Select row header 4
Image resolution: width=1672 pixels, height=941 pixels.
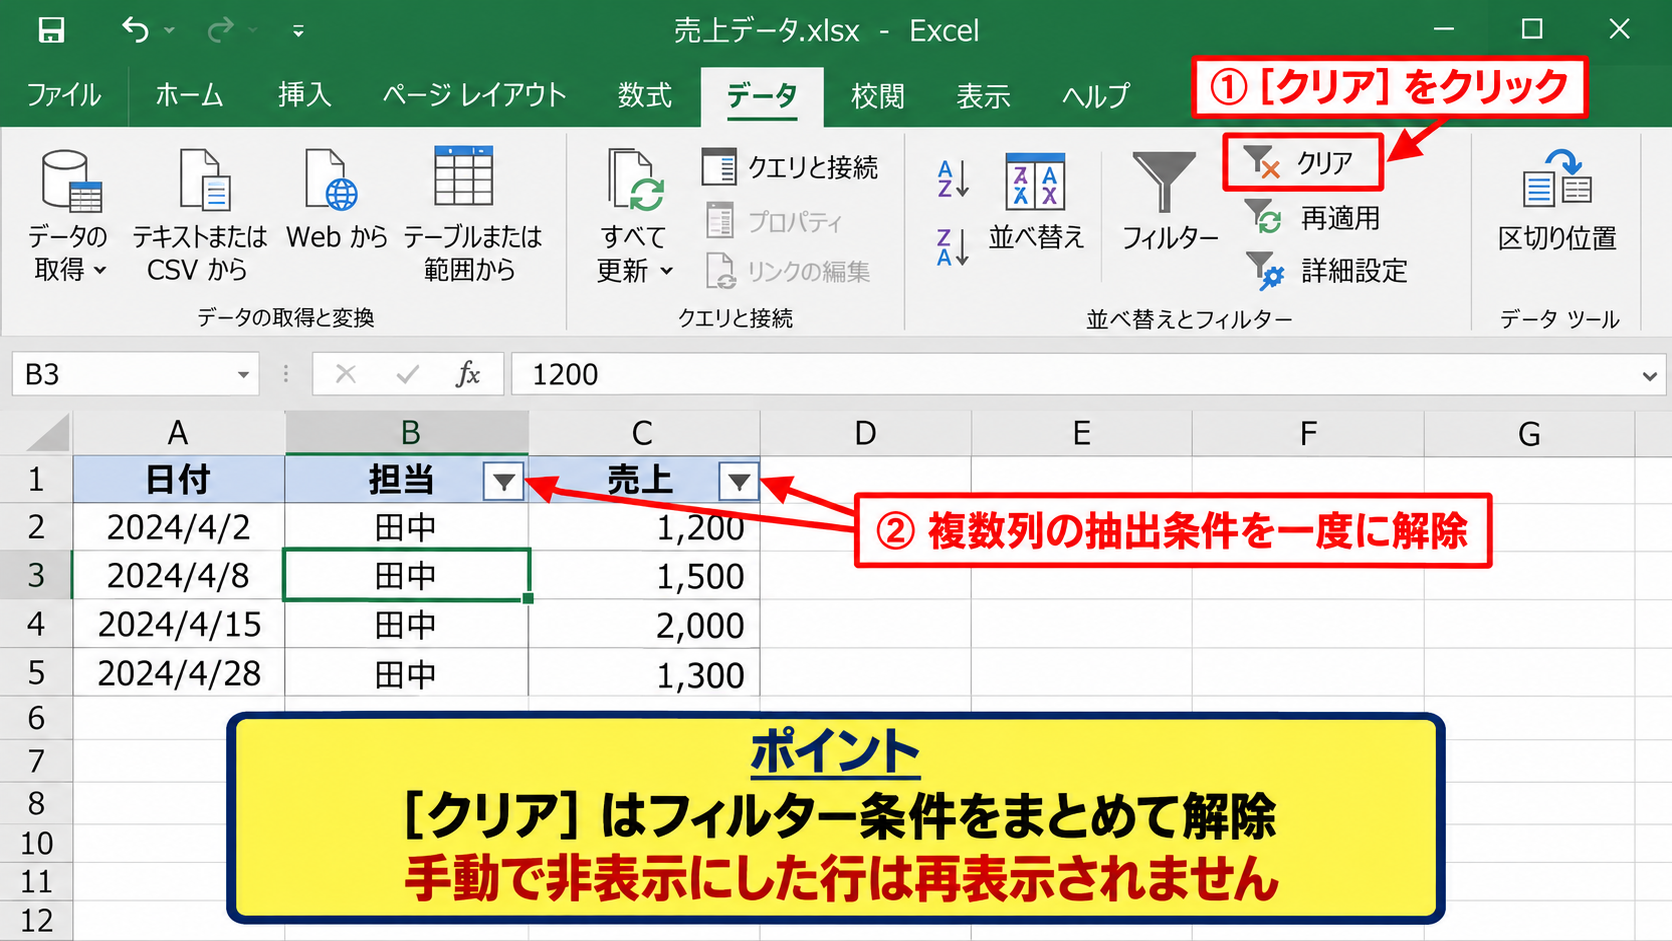tap(36, 624)
